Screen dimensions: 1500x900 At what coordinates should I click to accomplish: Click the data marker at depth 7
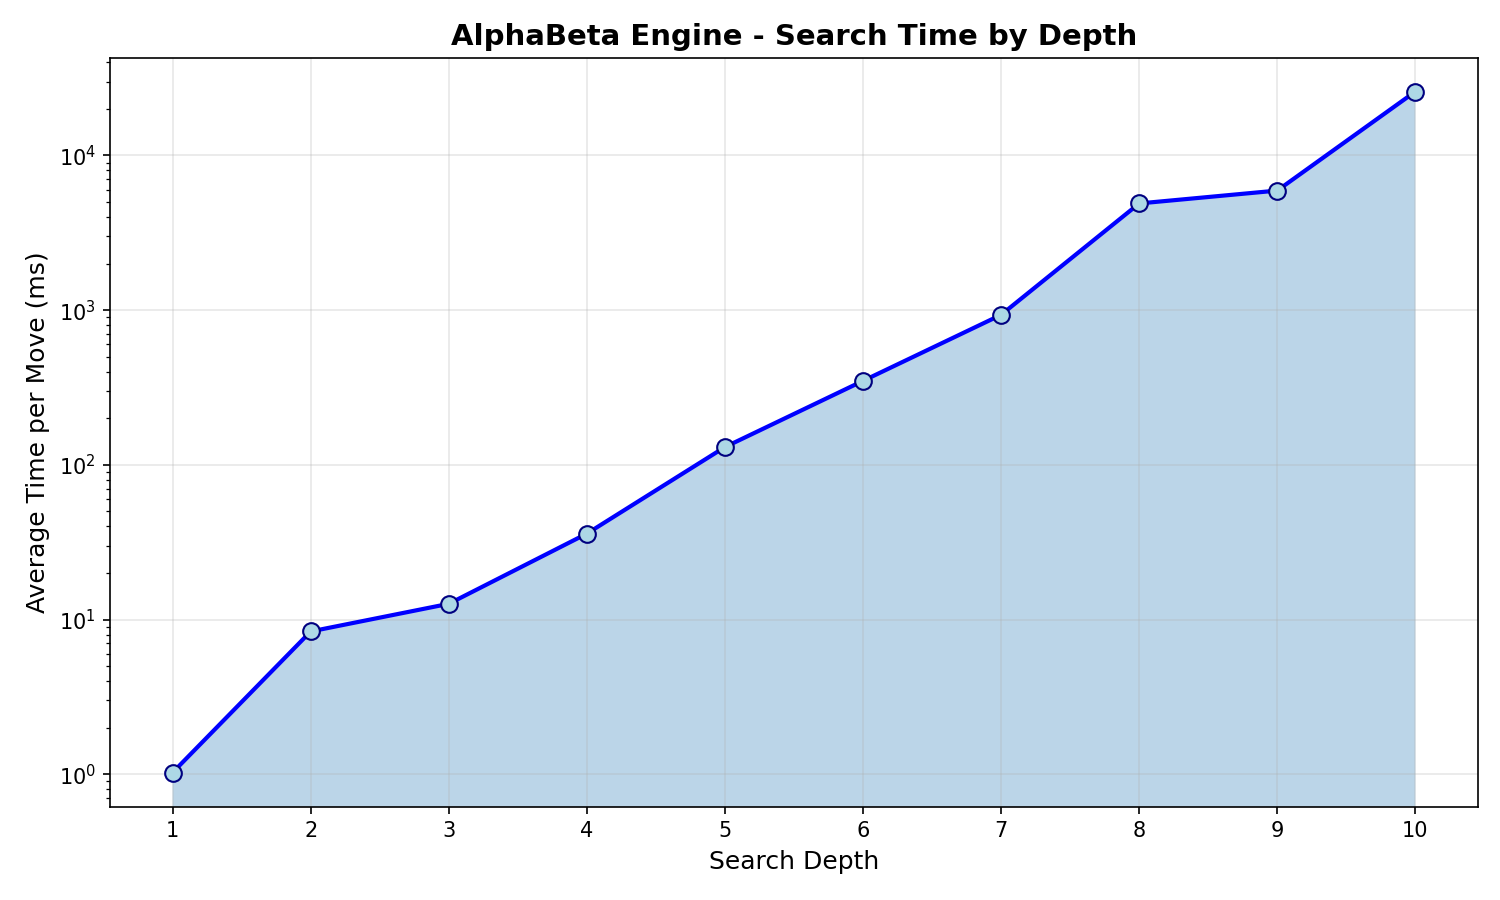coord(1001,315)
